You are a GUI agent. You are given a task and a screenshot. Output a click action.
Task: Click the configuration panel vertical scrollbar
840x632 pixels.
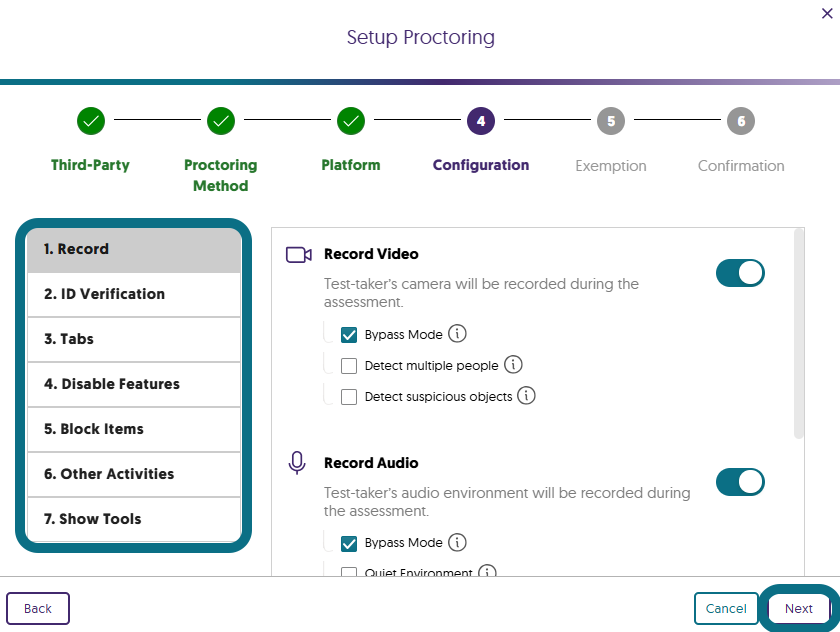coord(799,334)
